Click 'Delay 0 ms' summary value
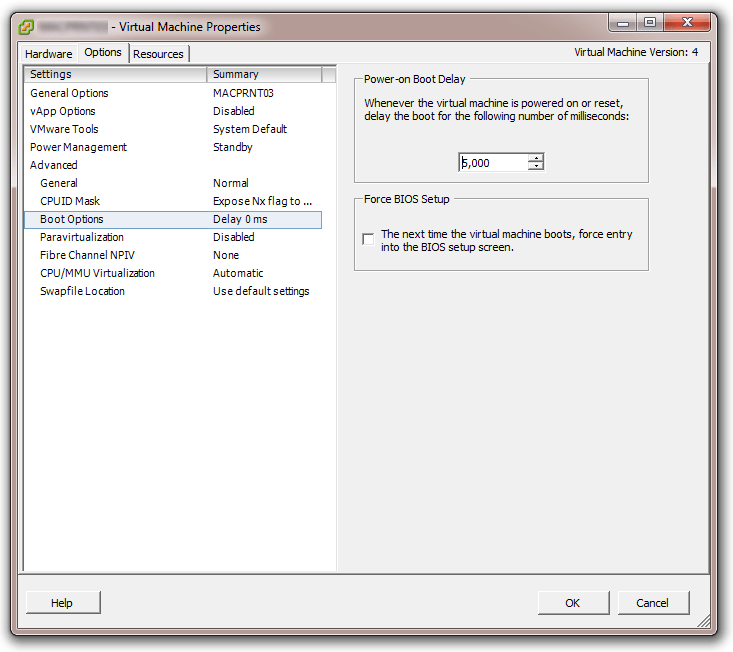Viewport: 733px width, 652px height. [x=240, y=219]
